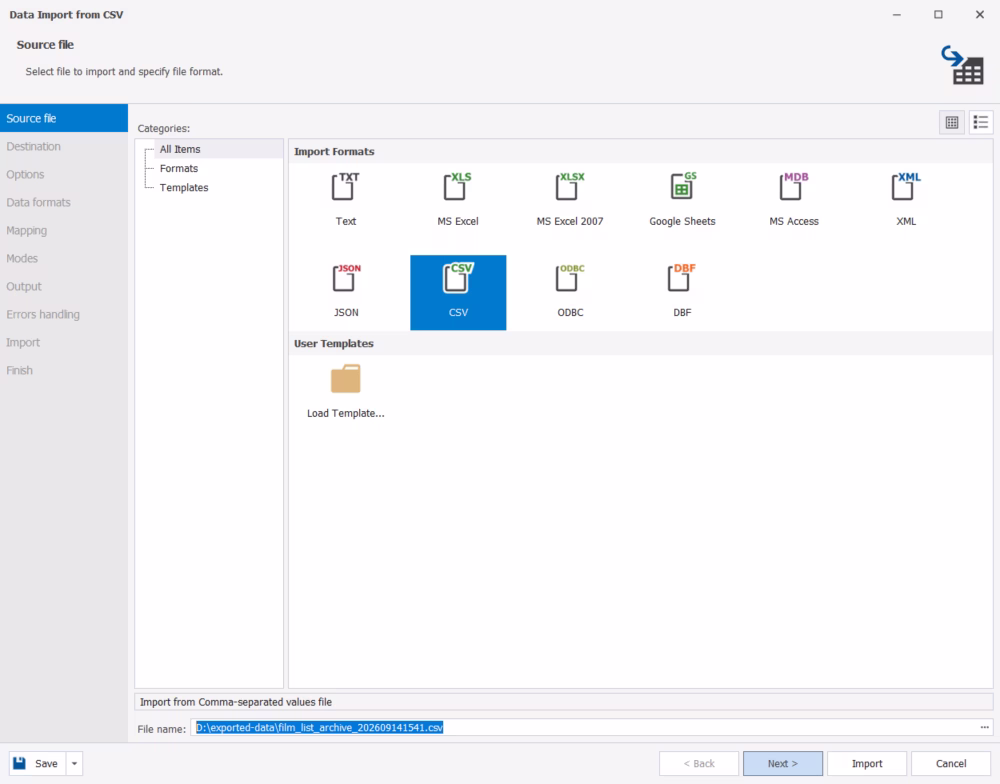Select the DBF import format
The width and height of the screenshot is (1000, 784).
682,279
